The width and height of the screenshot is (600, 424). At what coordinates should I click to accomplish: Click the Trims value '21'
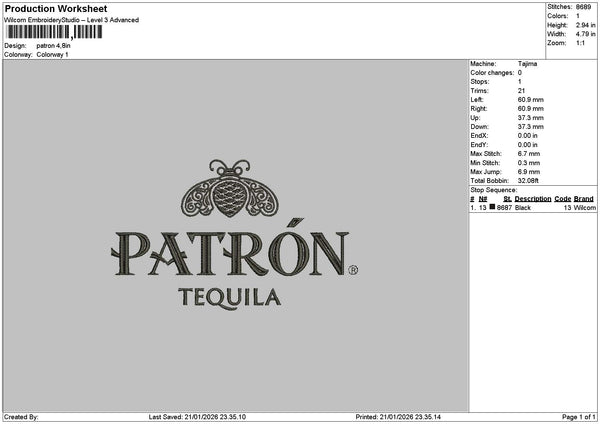tap(521, 91)
